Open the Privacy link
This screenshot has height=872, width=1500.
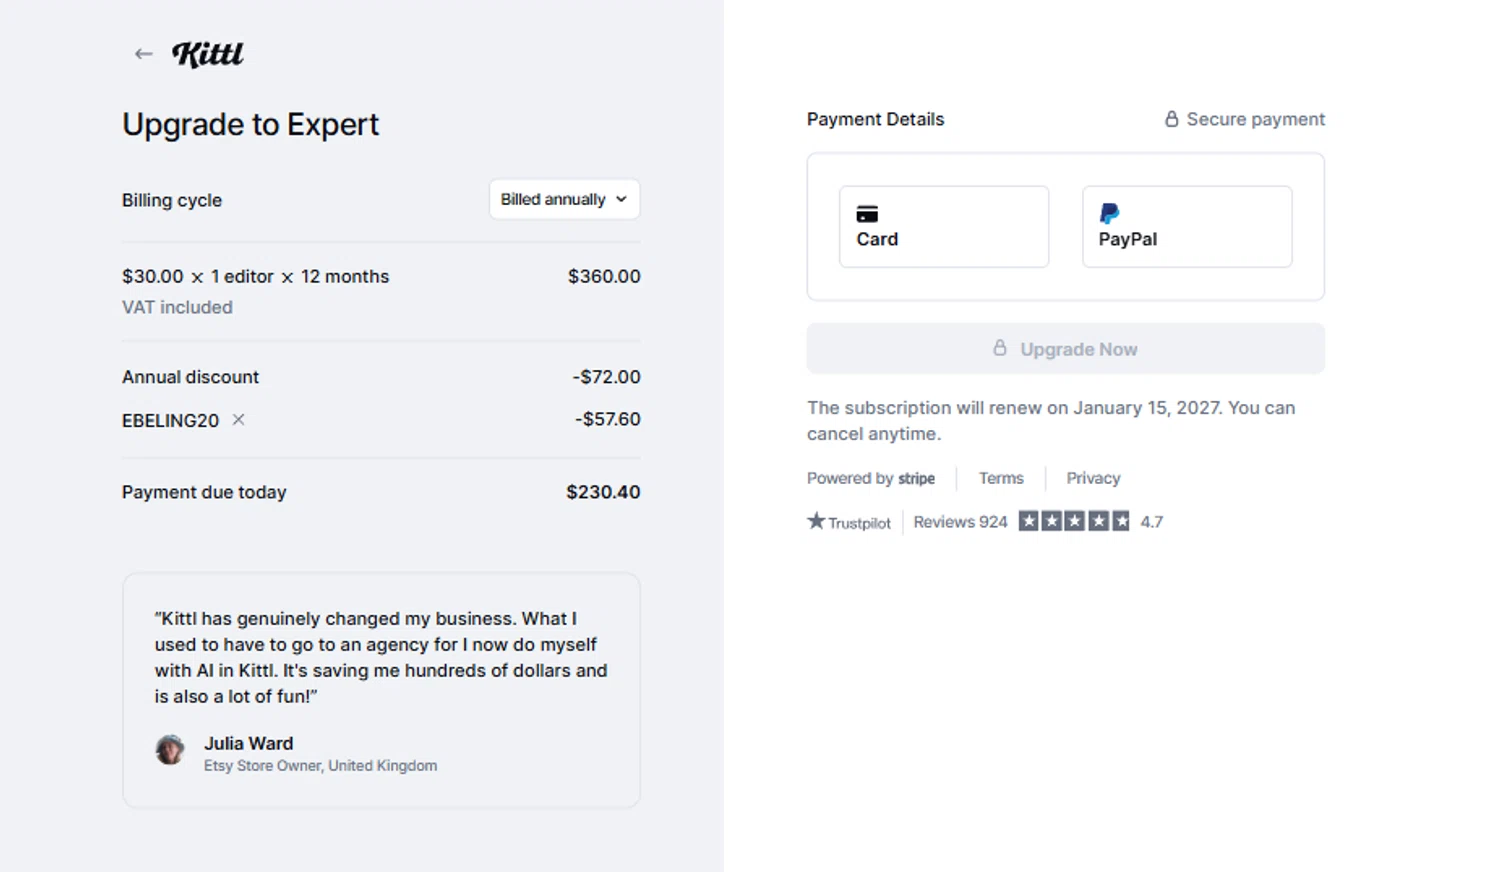click(x=1093, y=478)
